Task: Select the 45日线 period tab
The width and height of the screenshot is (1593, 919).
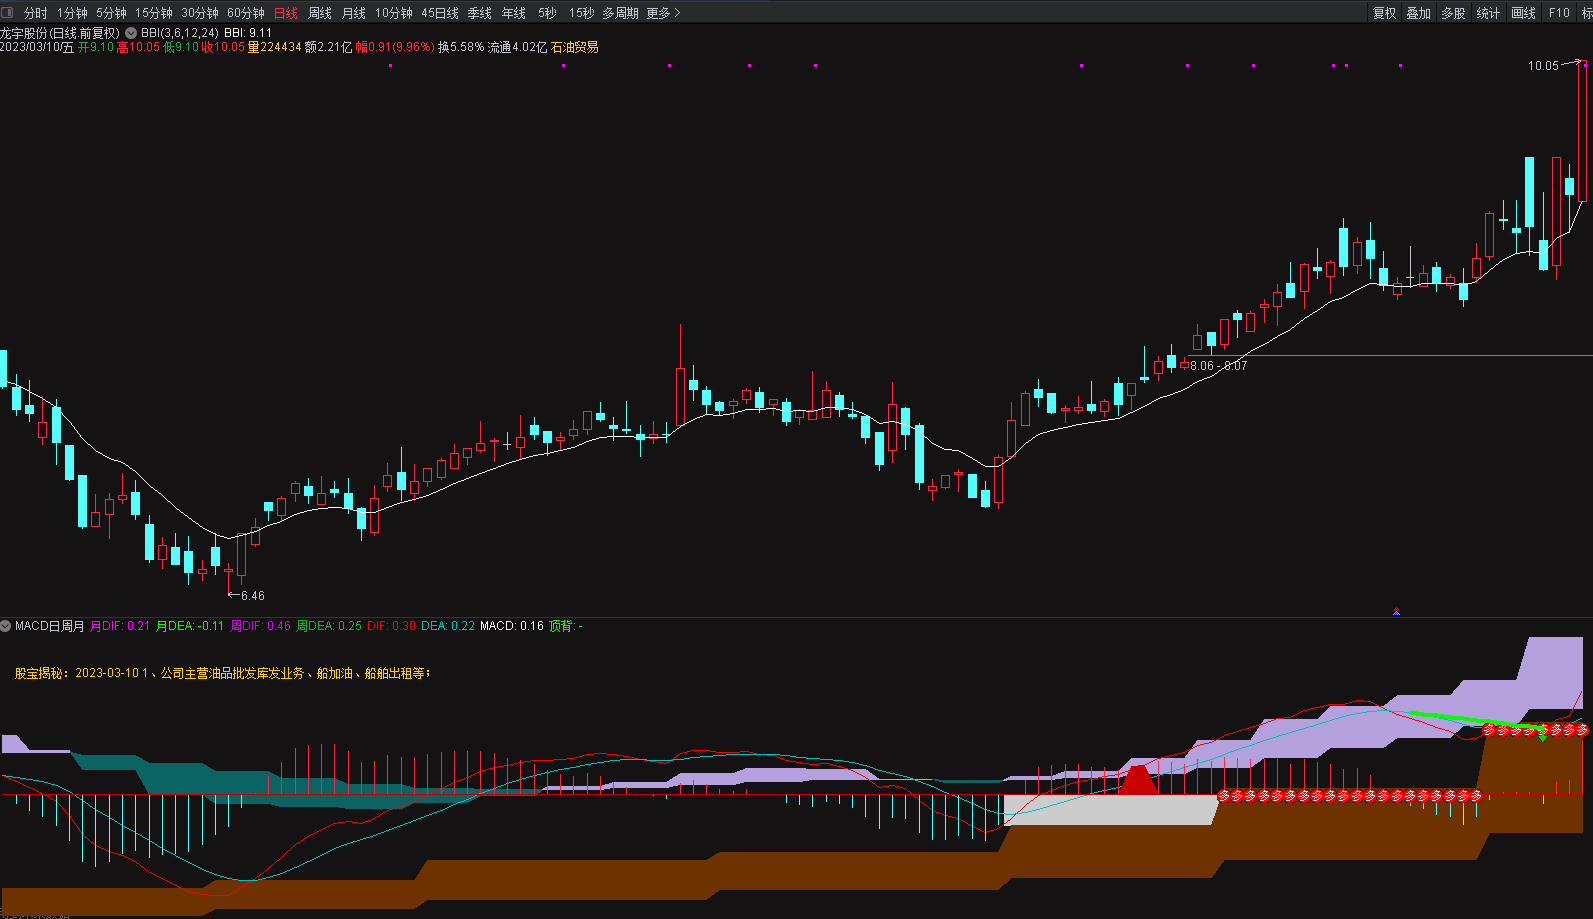Action: [440, 13]
